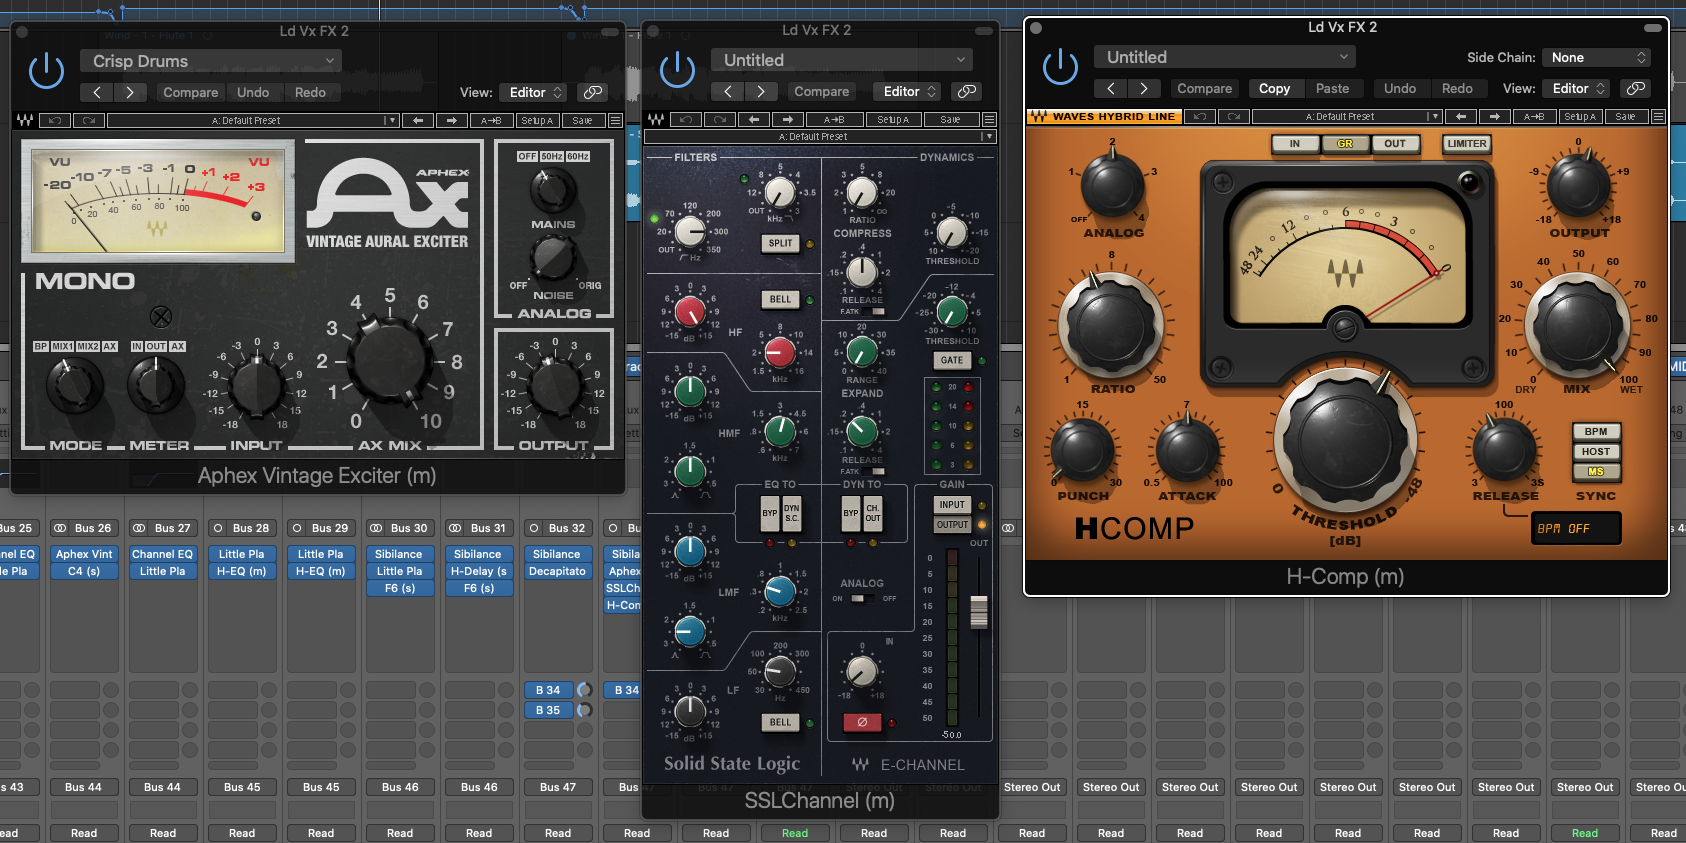The image size is (1686, 843).
Task: Click Paste in H-Comp plugin header
Action: coord(1332,88)
